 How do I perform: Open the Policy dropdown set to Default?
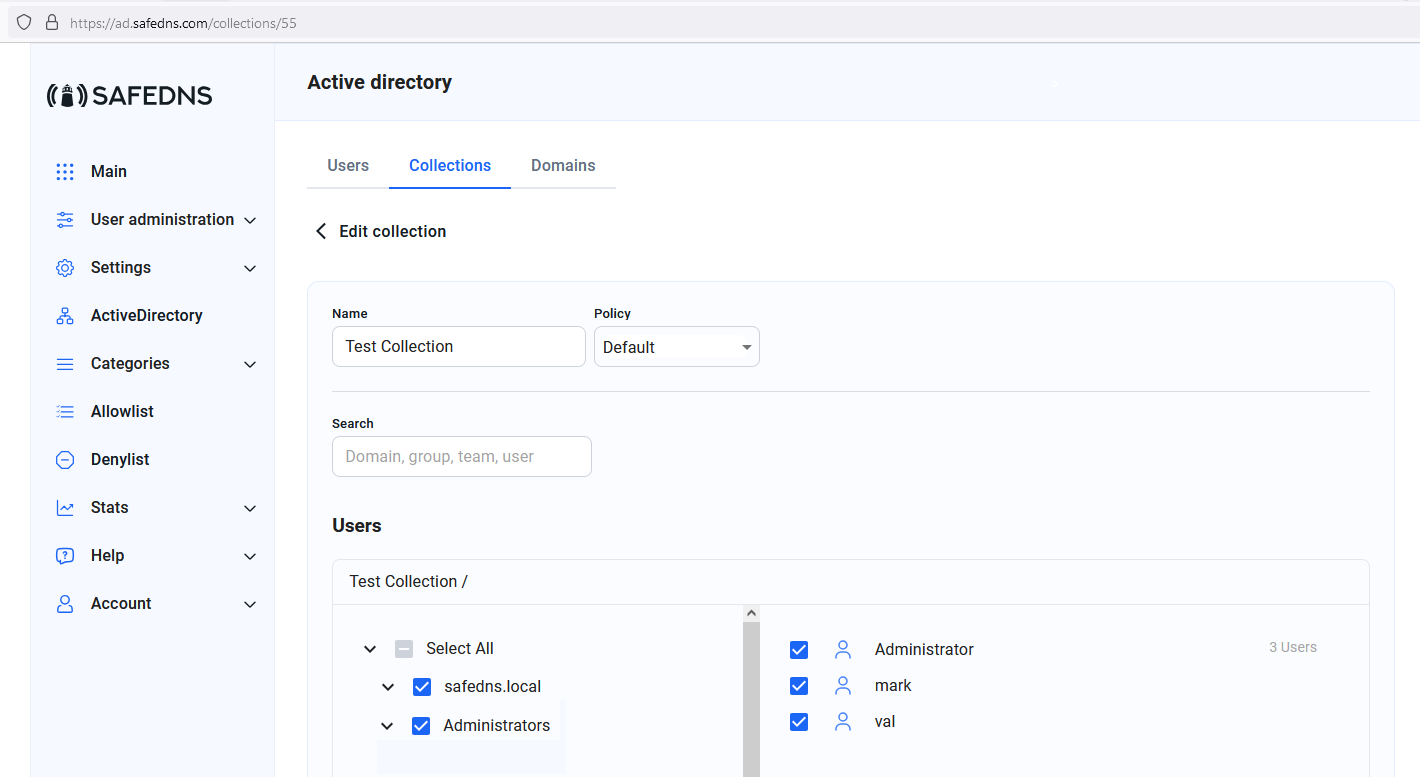[x=677, y=347]
